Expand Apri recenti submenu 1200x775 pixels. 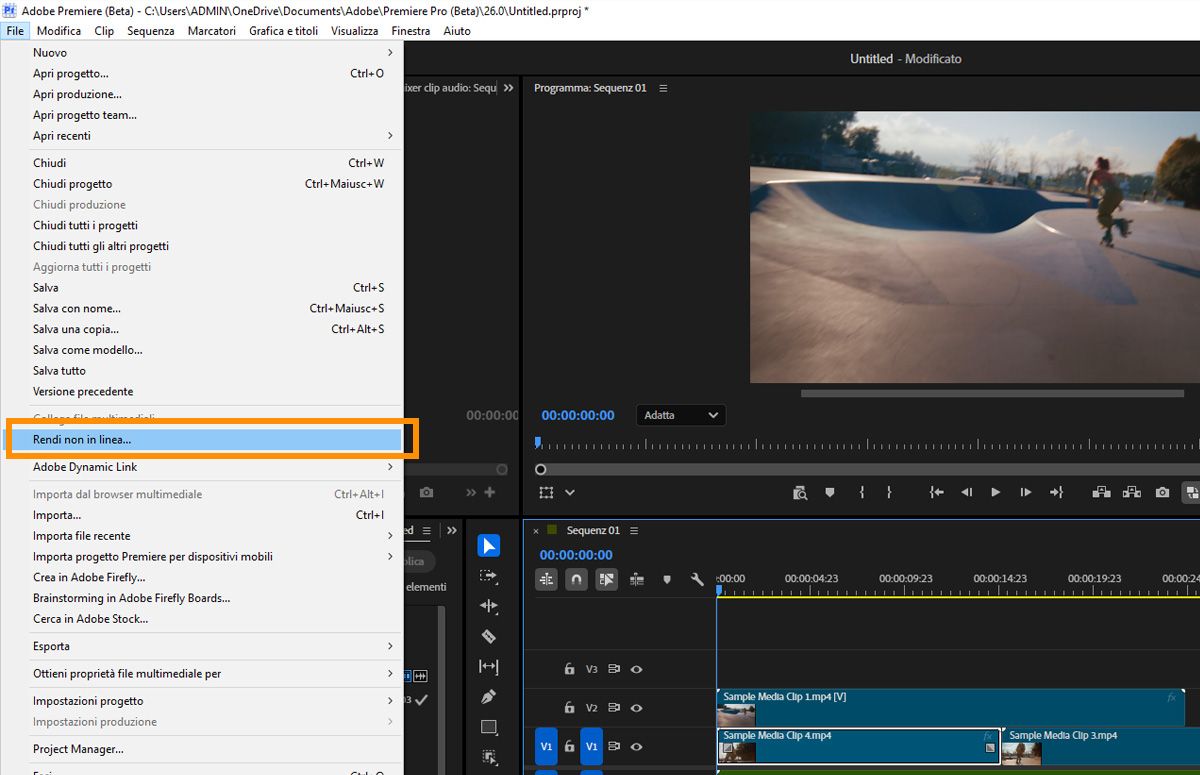pyautogui.click(x=200, y=136)
